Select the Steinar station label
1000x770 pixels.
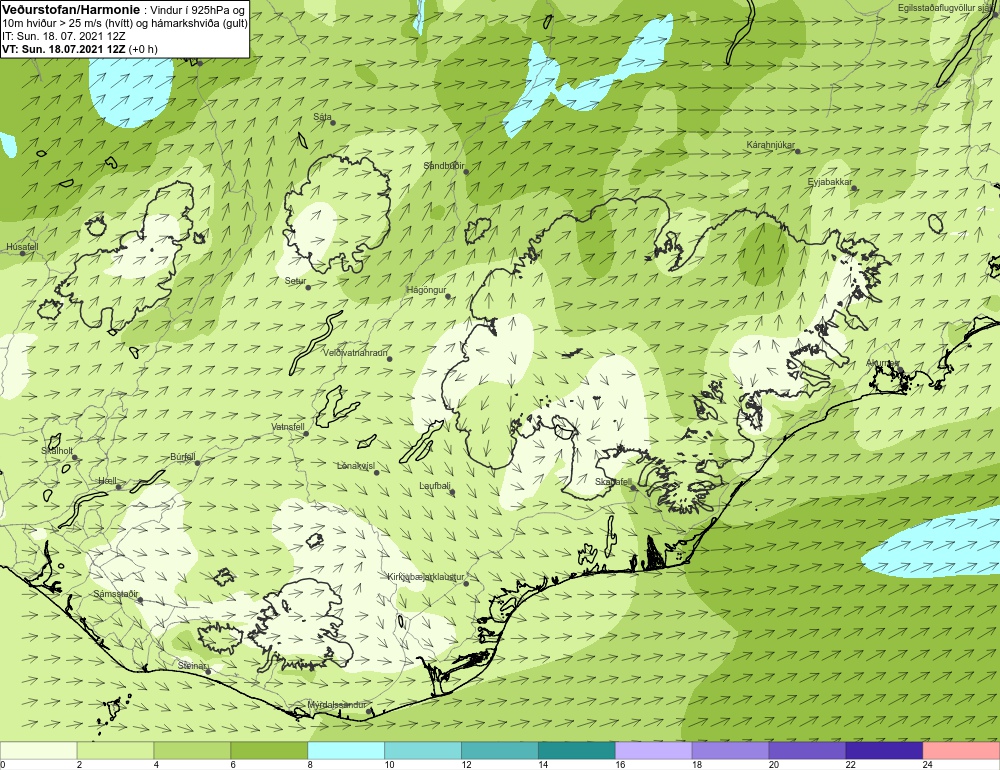pos(193,665)
